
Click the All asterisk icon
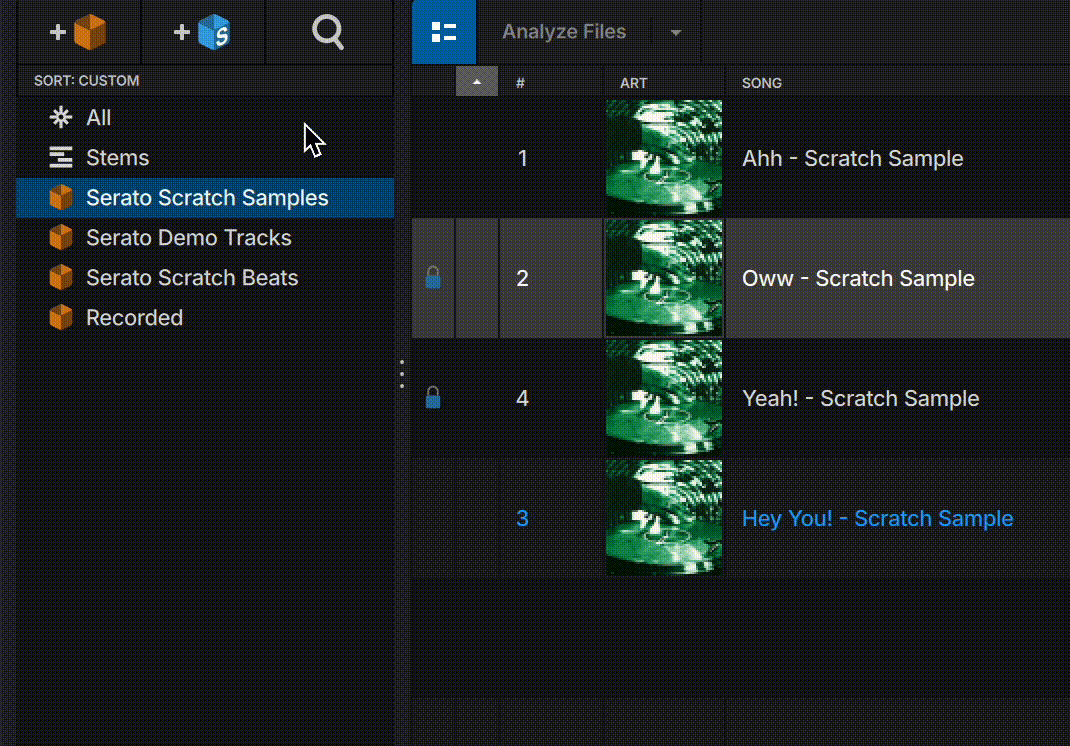[x=61, y=117]
